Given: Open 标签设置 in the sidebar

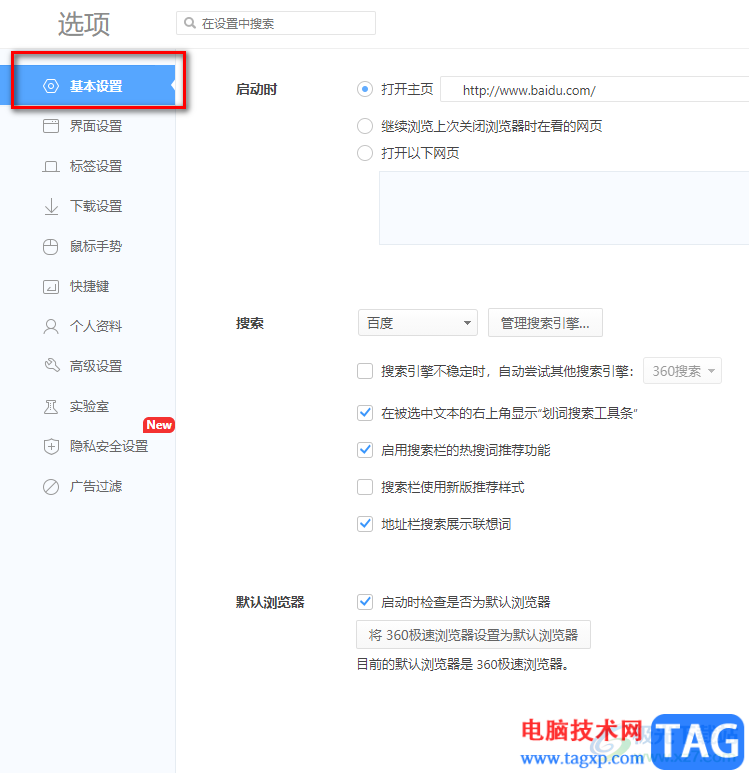Looking at the screenshot, I should (x=88, y=167).
